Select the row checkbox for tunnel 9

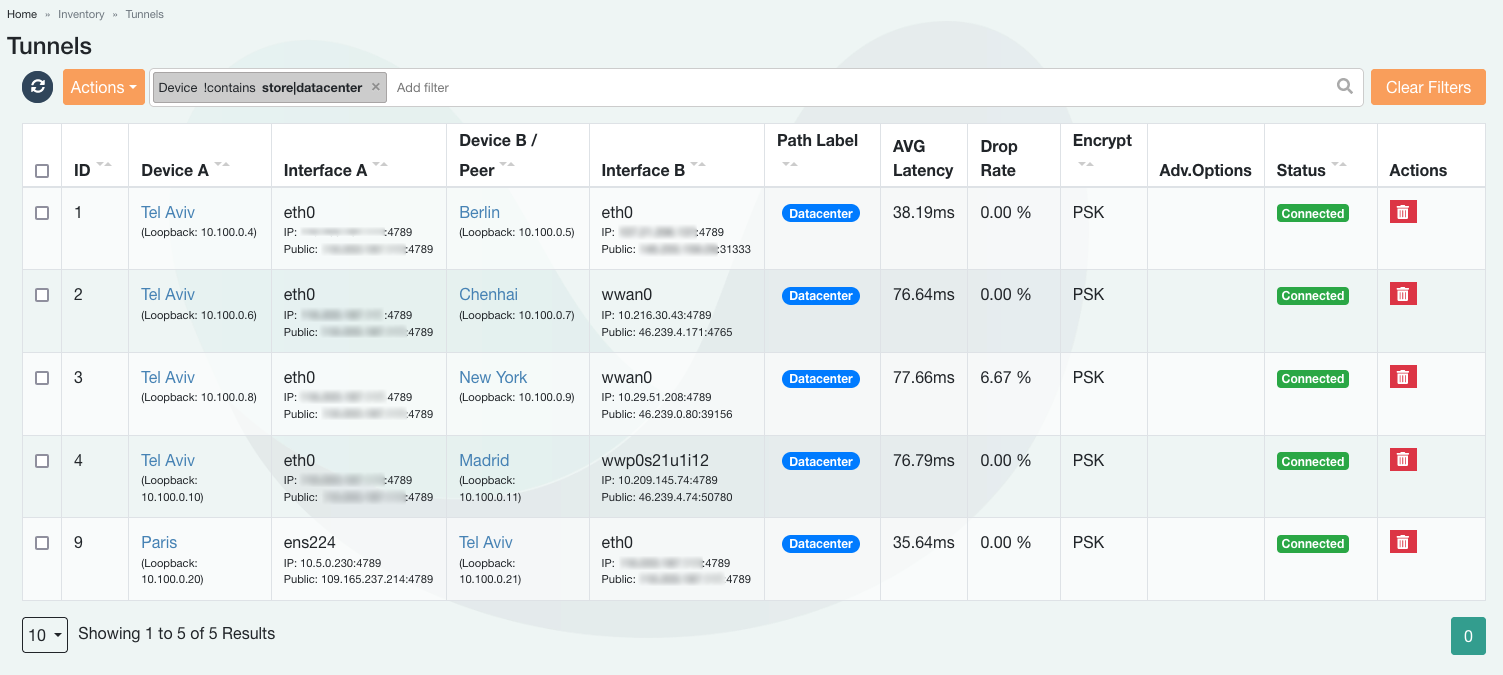42,543
